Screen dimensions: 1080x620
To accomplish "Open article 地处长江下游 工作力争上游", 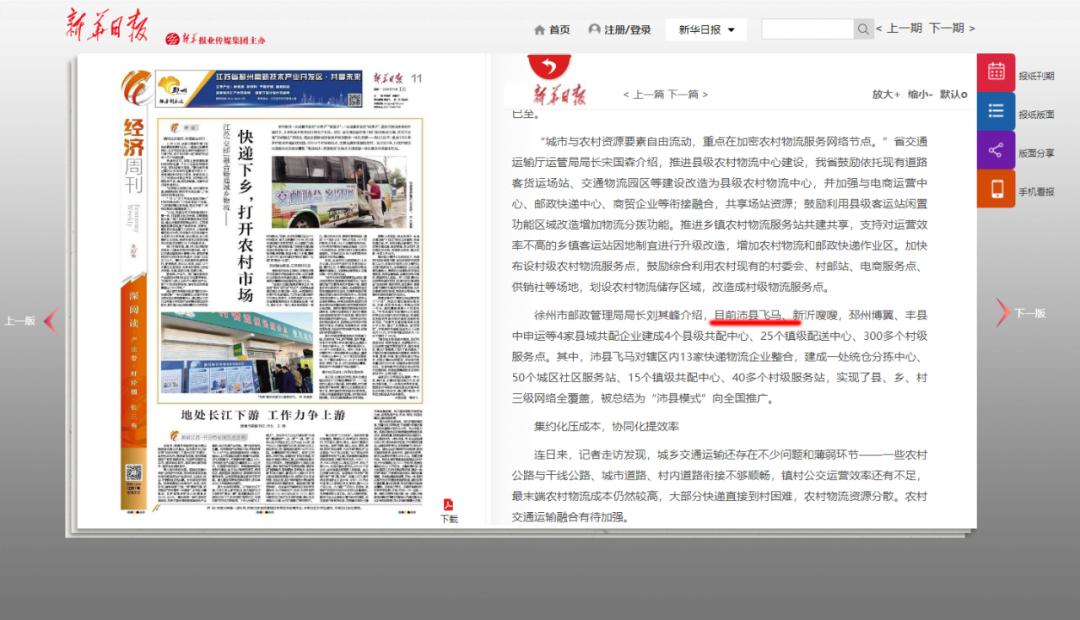I will (x=263, y=415).
